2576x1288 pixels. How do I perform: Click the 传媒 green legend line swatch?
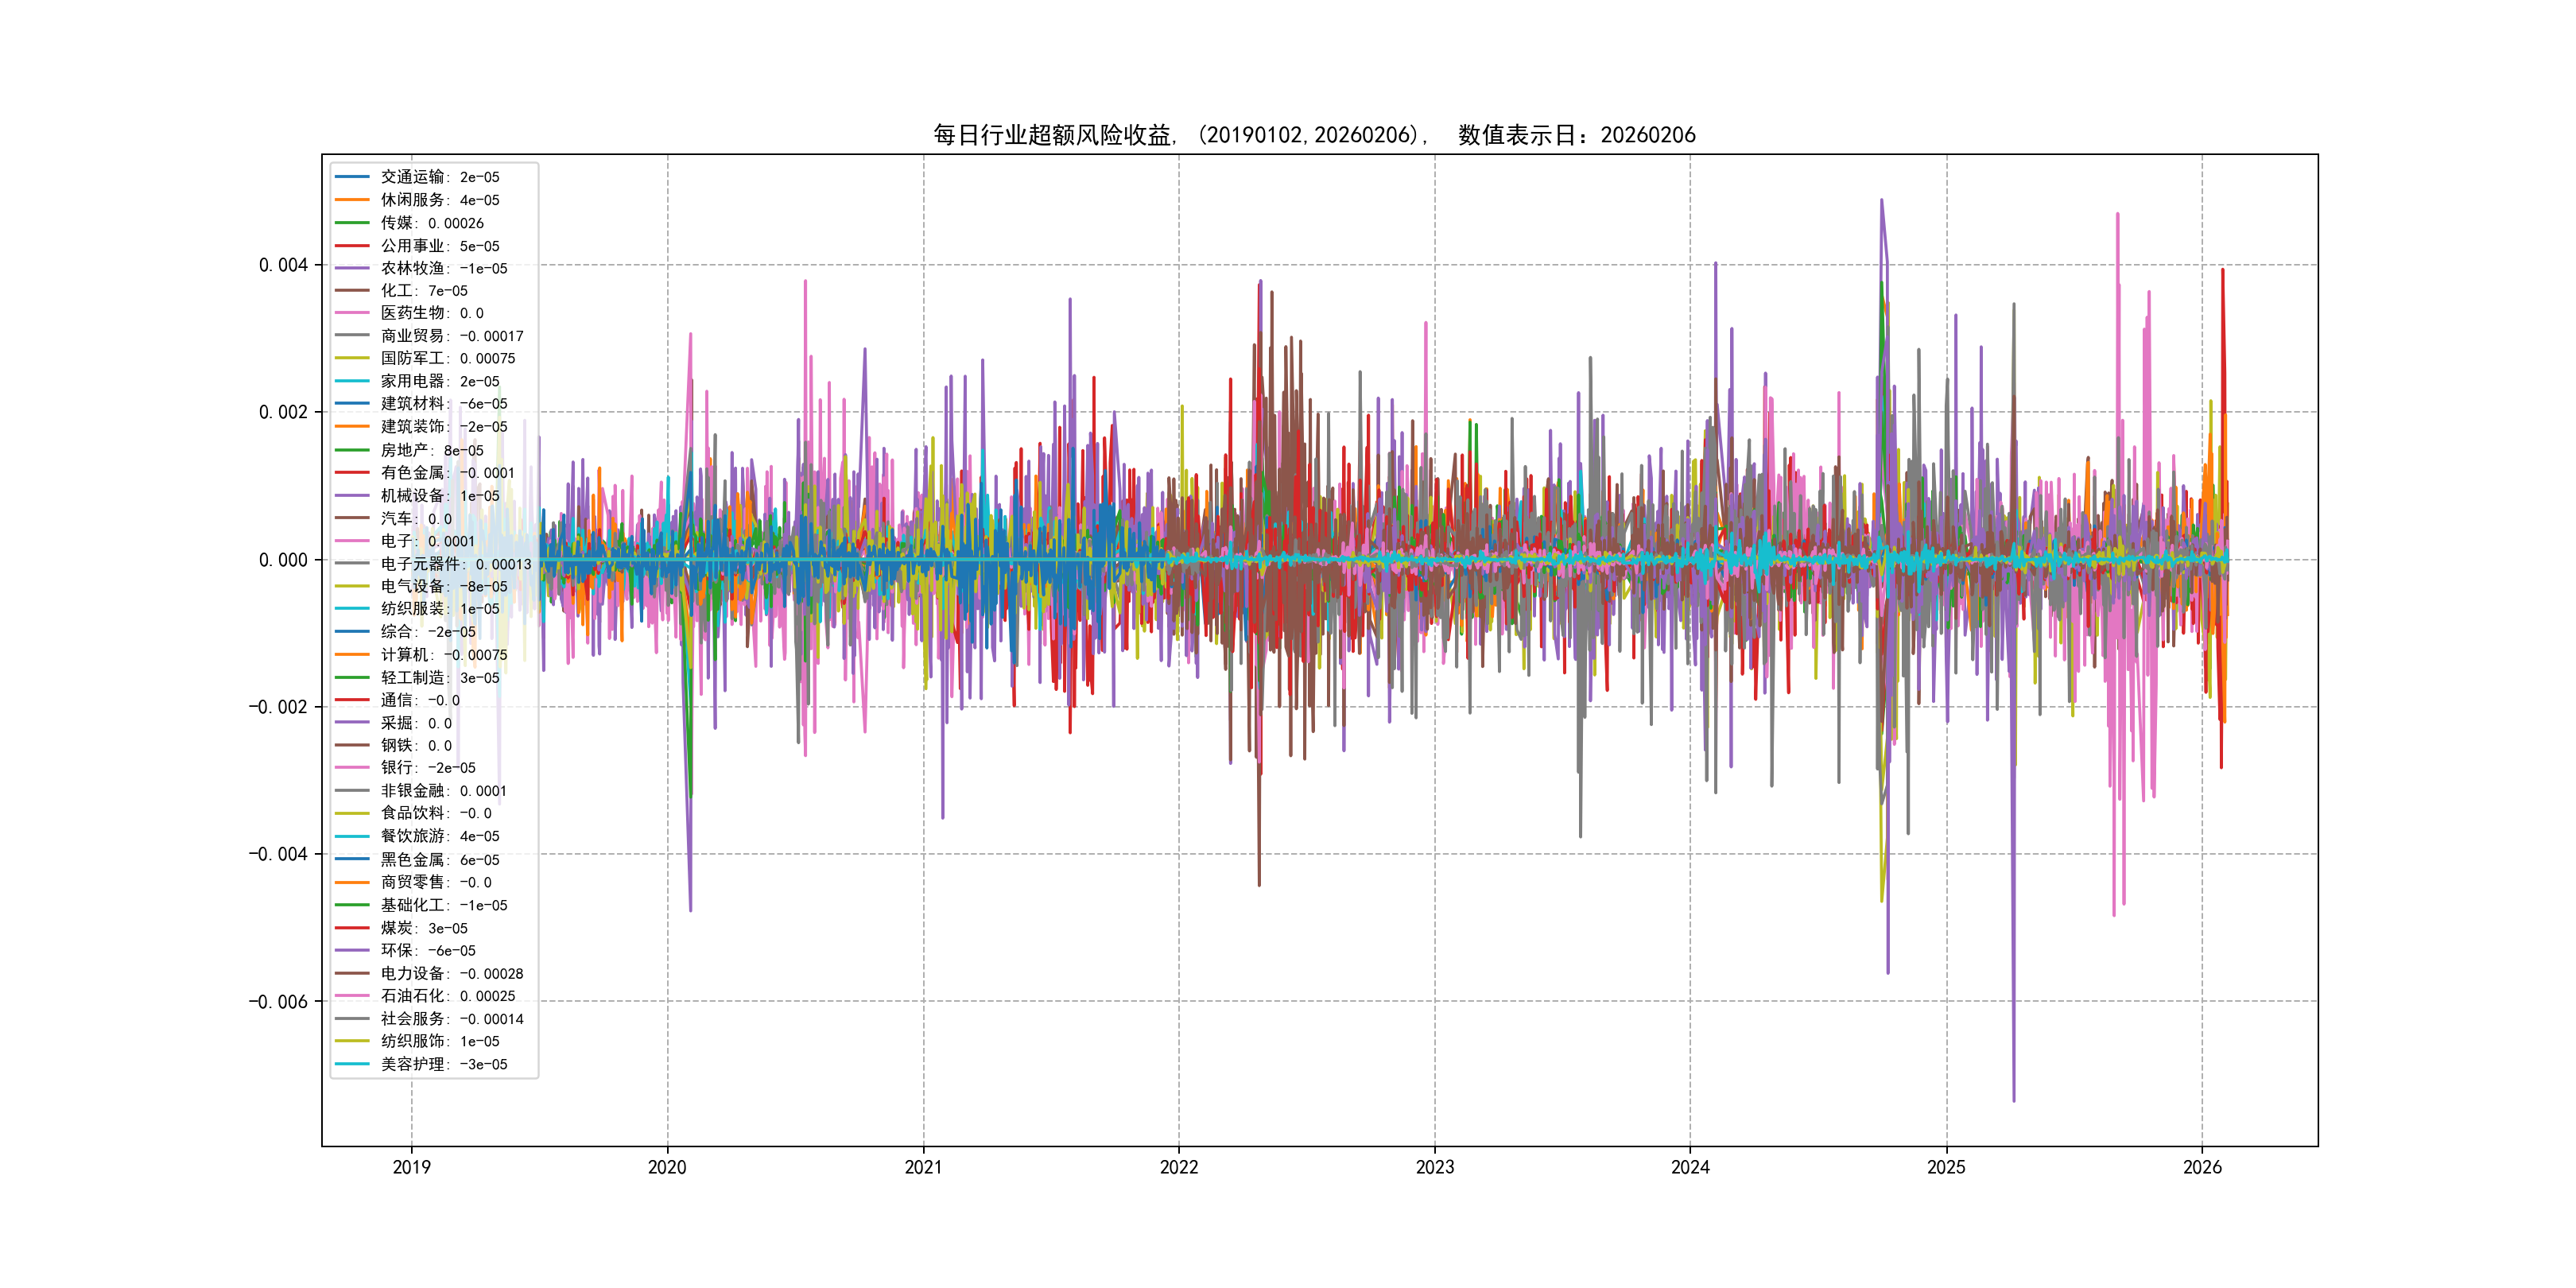pyautogui.click(x=352, y=223)
